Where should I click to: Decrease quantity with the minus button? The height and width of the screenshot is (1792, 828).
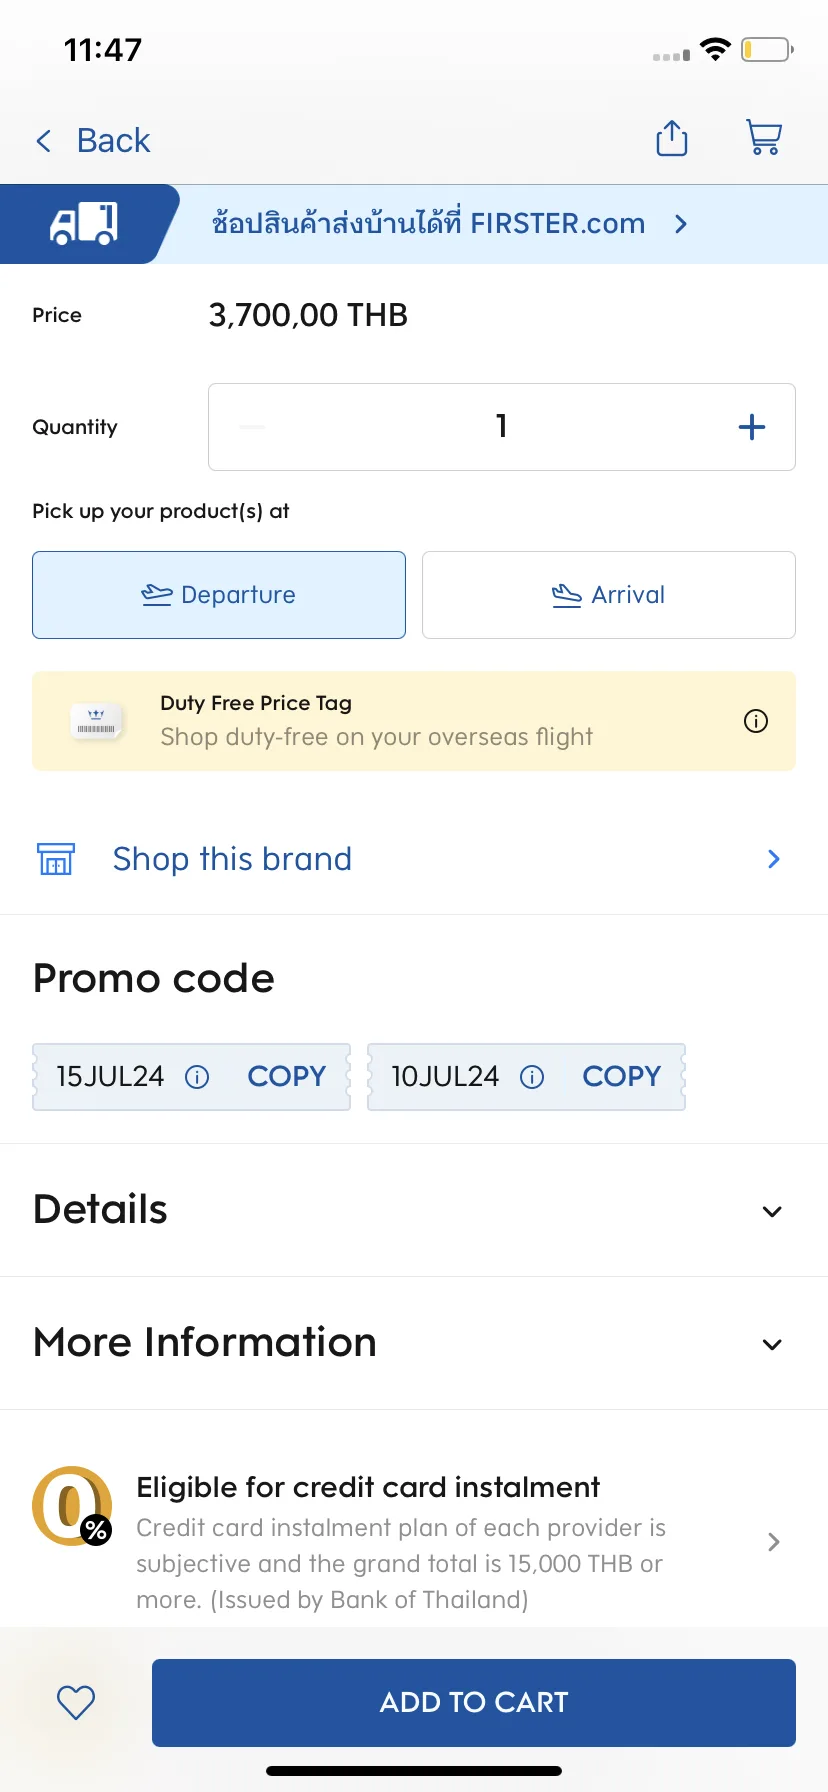[253, 427]
